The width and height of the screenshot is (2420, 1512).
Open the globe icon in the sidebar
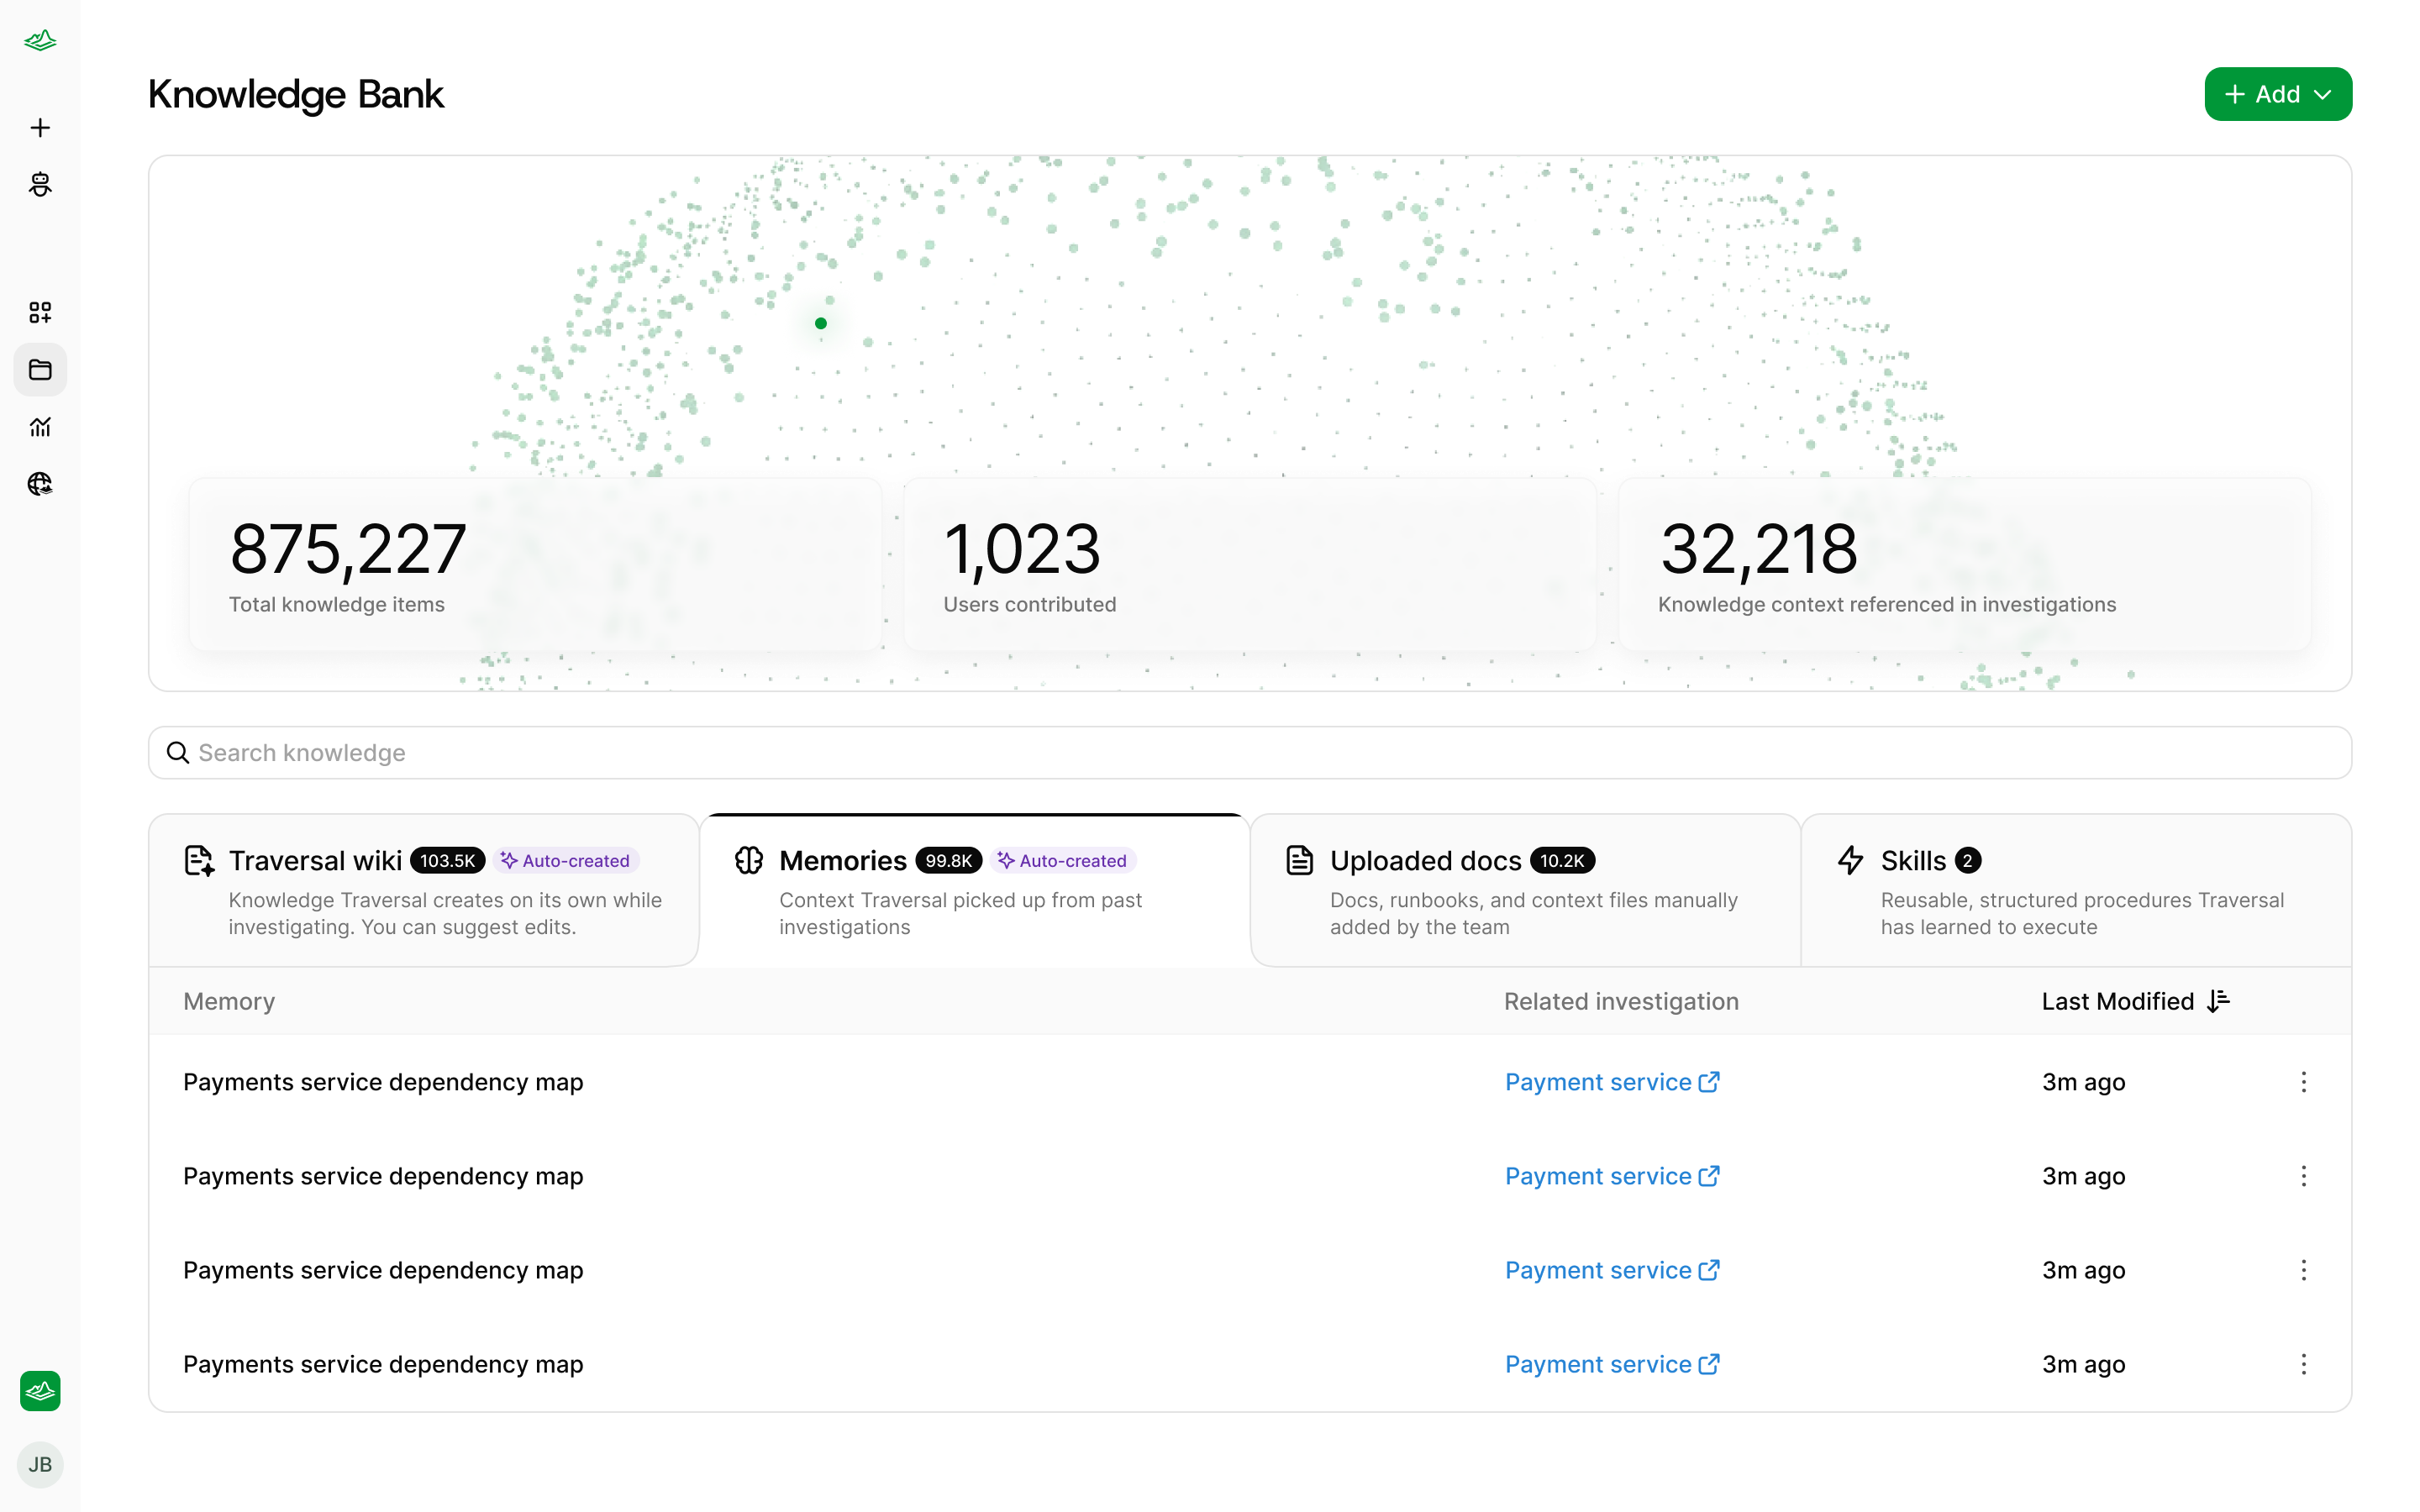[40, 484]
